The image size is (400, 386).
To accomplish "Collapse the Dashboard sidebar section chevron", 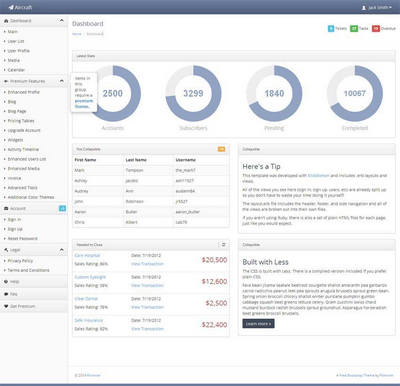I will click(62, 21).
